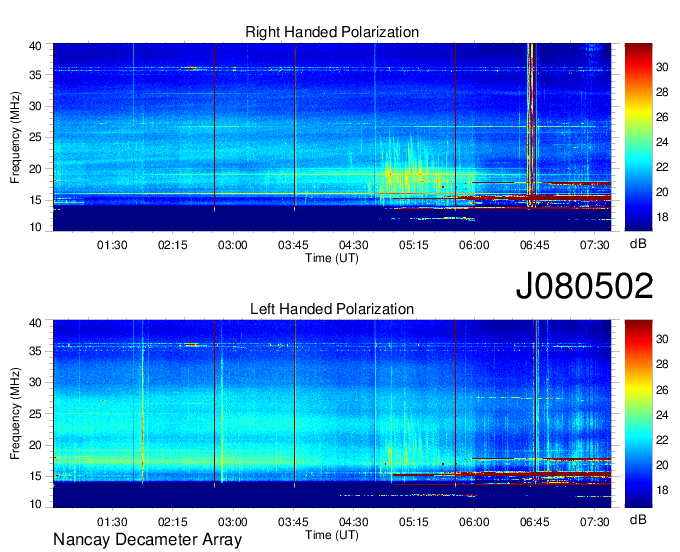Click the 10 MHz tick on right-handed plot
Viewport: 680px width, 552px height.
pyautogui.click(x=36, y=227)
